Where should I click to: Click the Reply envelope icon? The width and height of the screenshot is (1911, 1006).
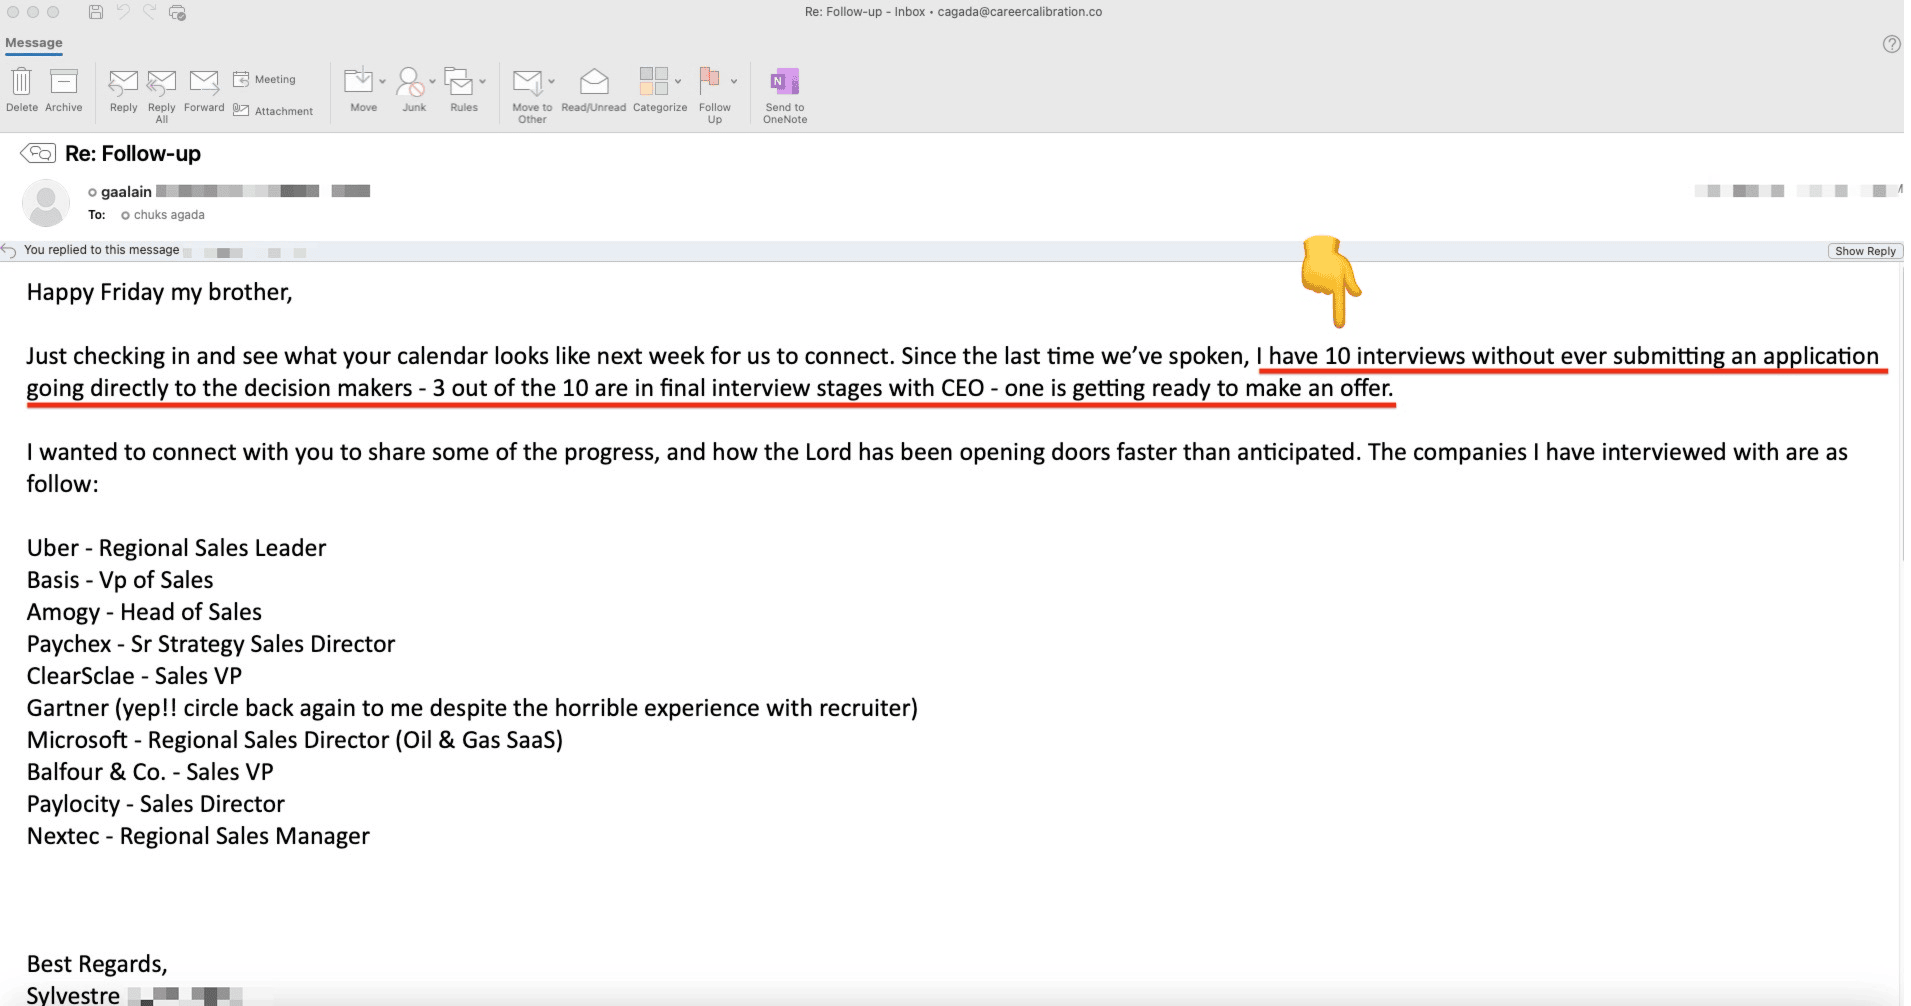coord(123,82)
